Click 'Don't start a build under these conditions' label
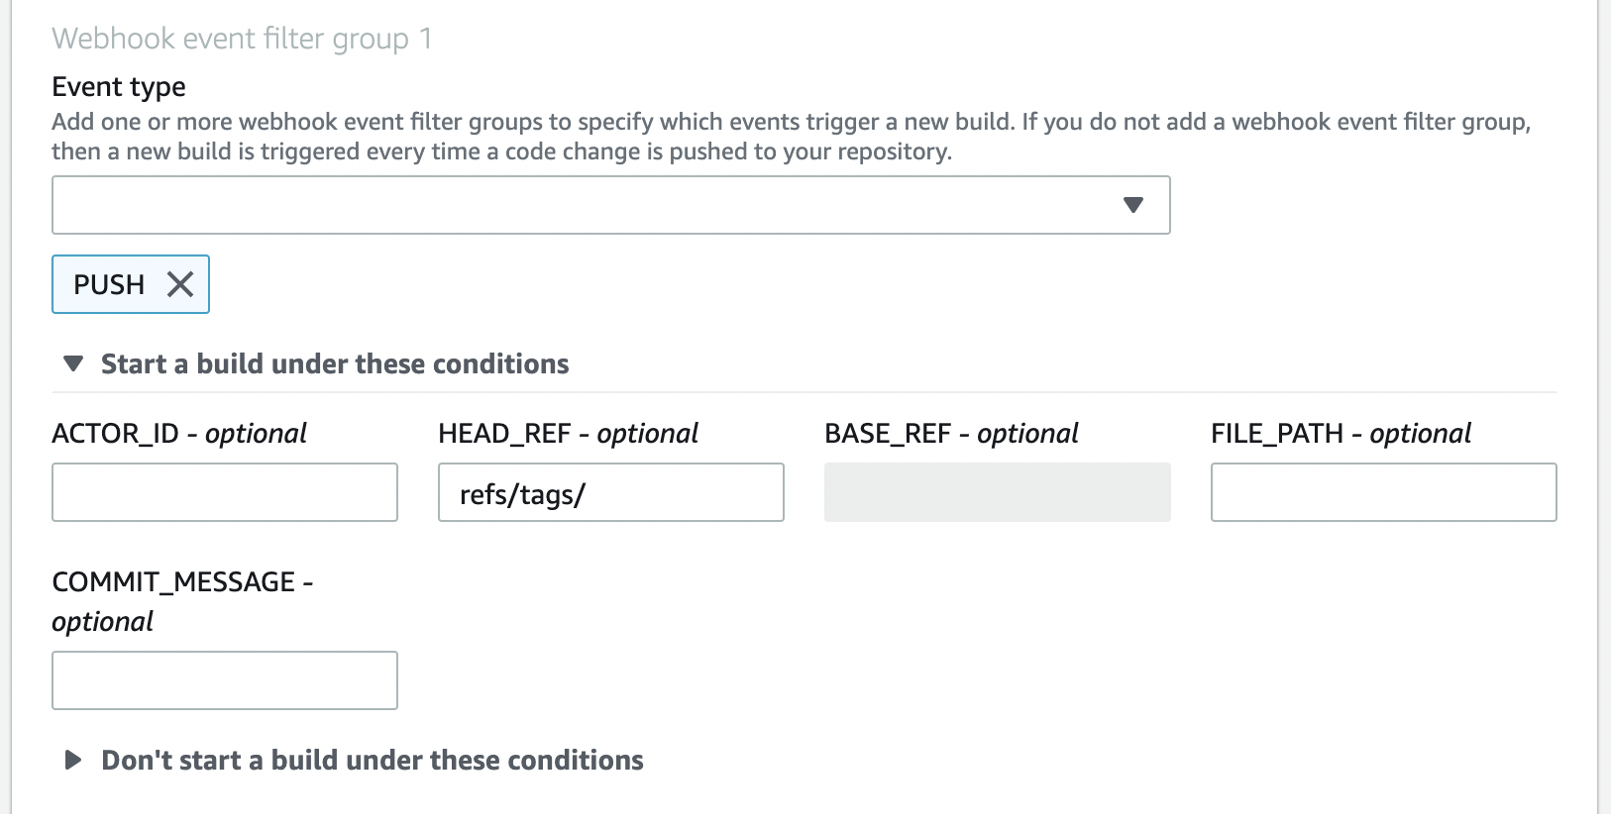The width and height of the screenshot is (1612, 814). [x=370, y=760]
